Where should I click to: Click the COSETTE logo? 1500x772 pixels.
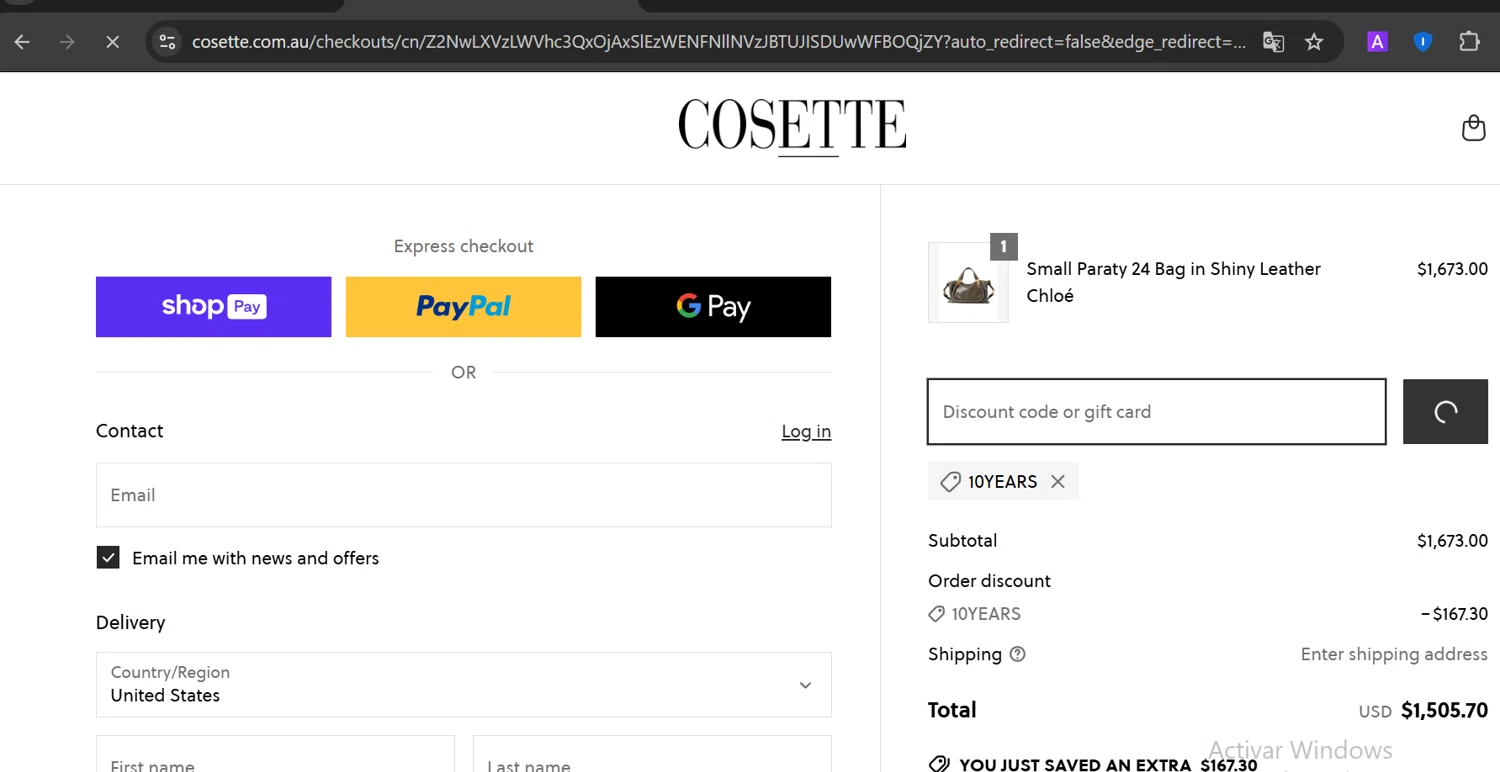(x=792, y=127)
